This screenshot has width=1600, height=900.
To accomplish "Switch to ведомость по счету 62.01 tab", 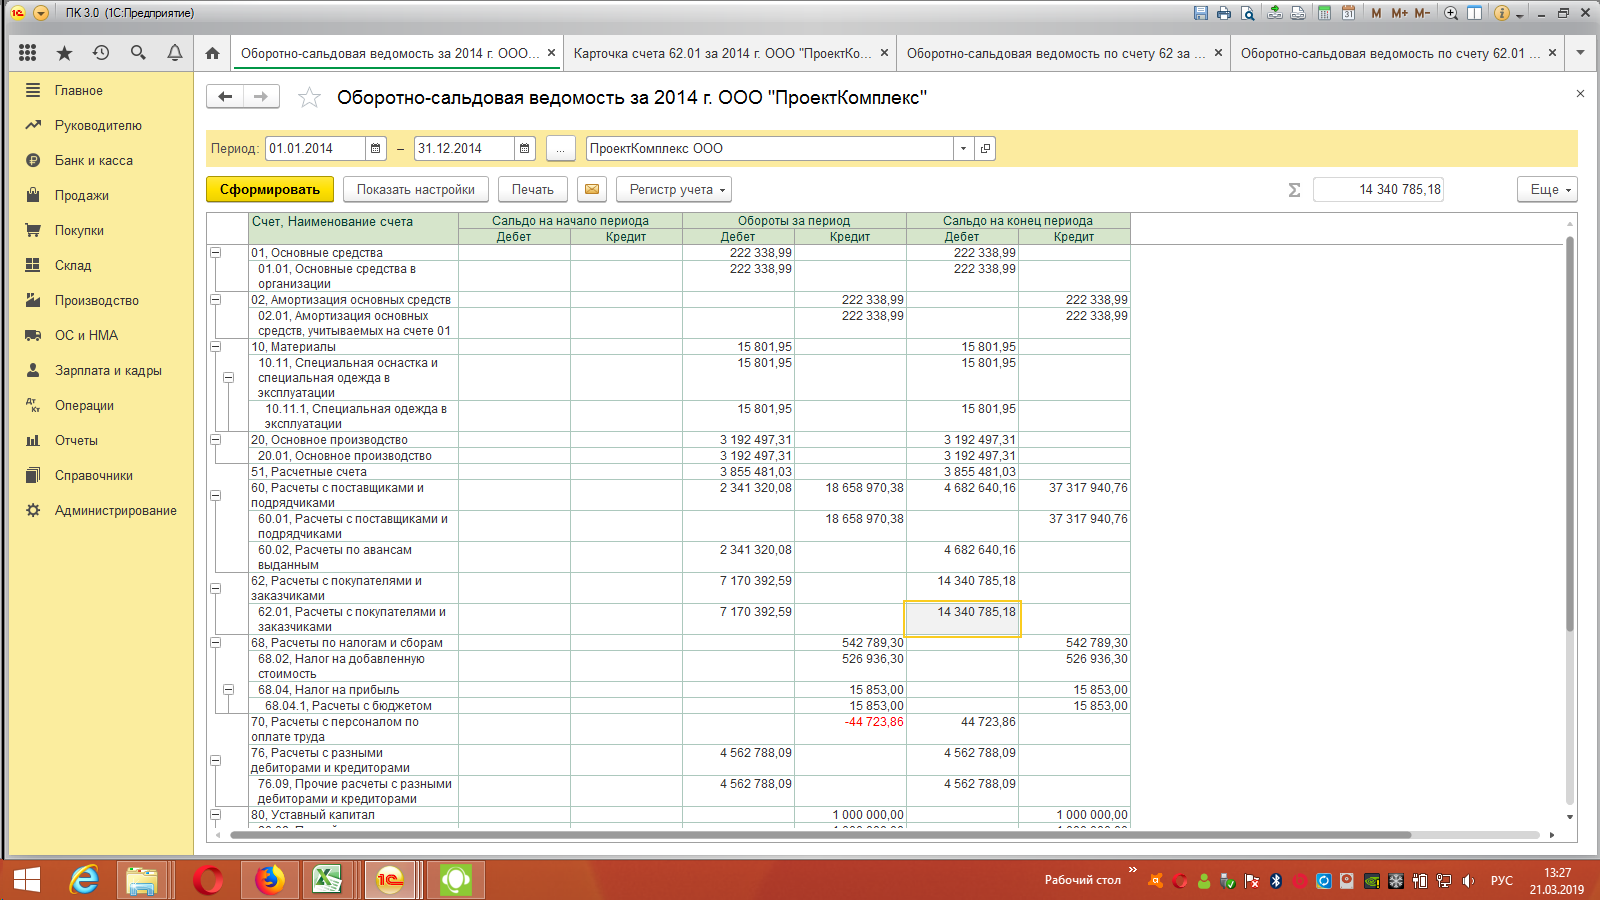I will point(1390,53).
